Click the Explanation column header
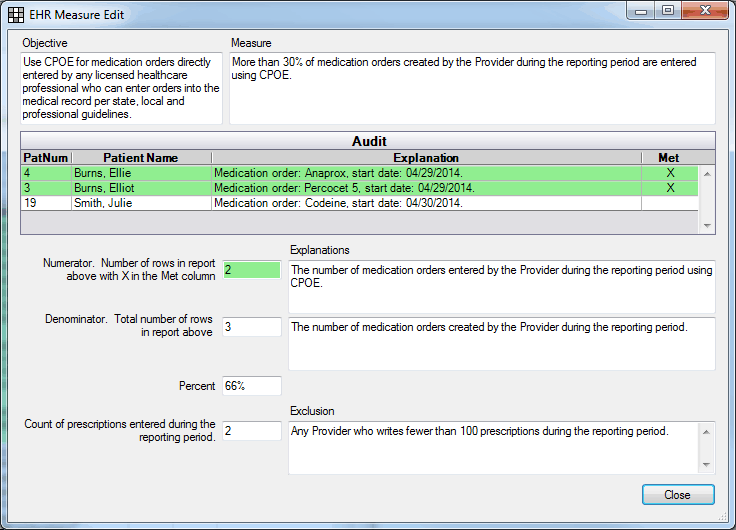This screenshot has width=736, height=530. tap(426, 158)
